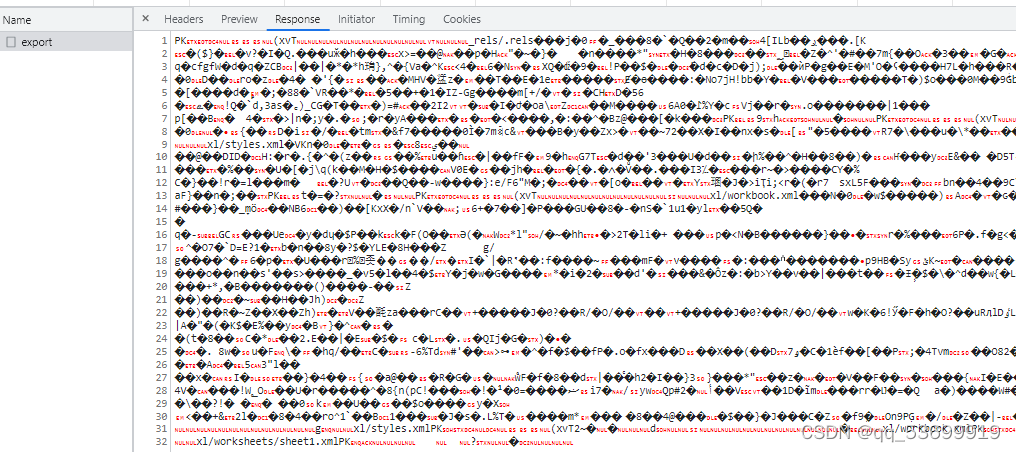Select line number 1 in response
This screenshot has height=452, width=1016.
[x=165, y=41]
